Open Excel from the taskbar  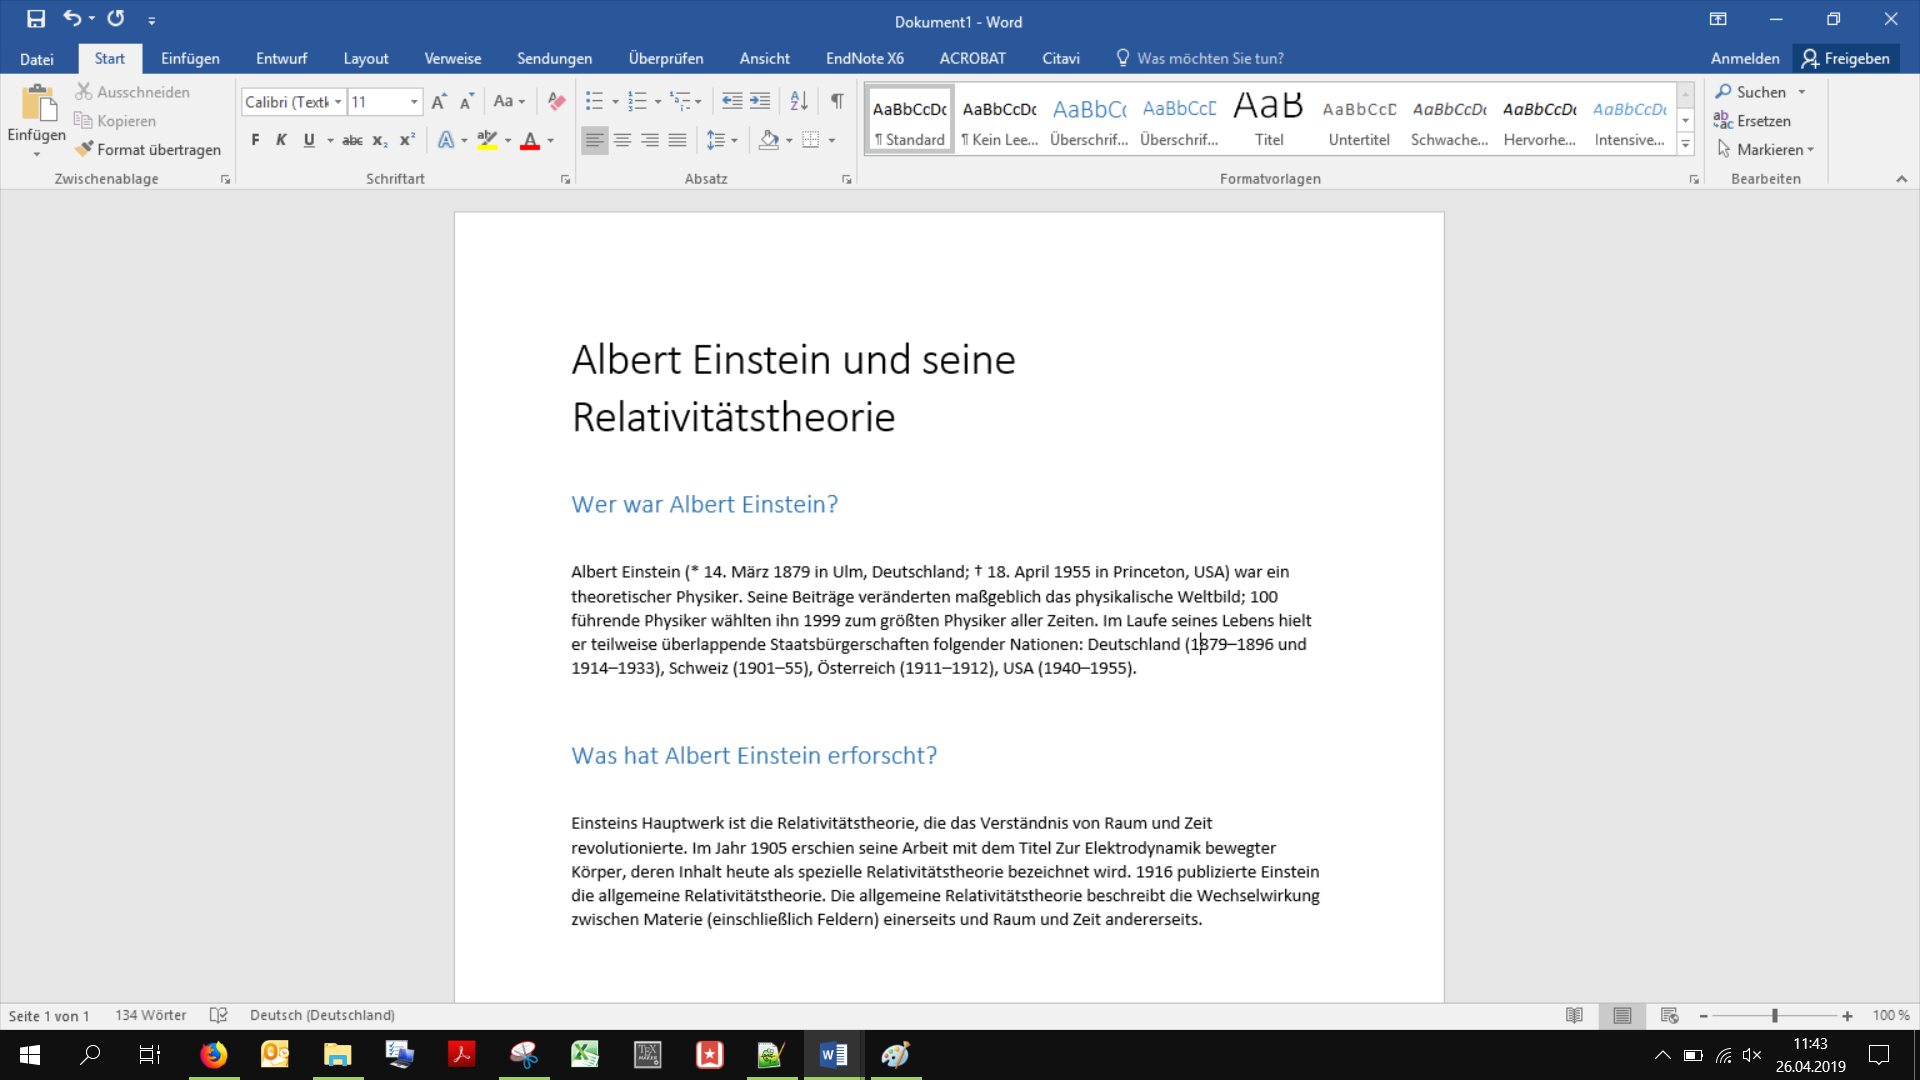[585, 1054]
